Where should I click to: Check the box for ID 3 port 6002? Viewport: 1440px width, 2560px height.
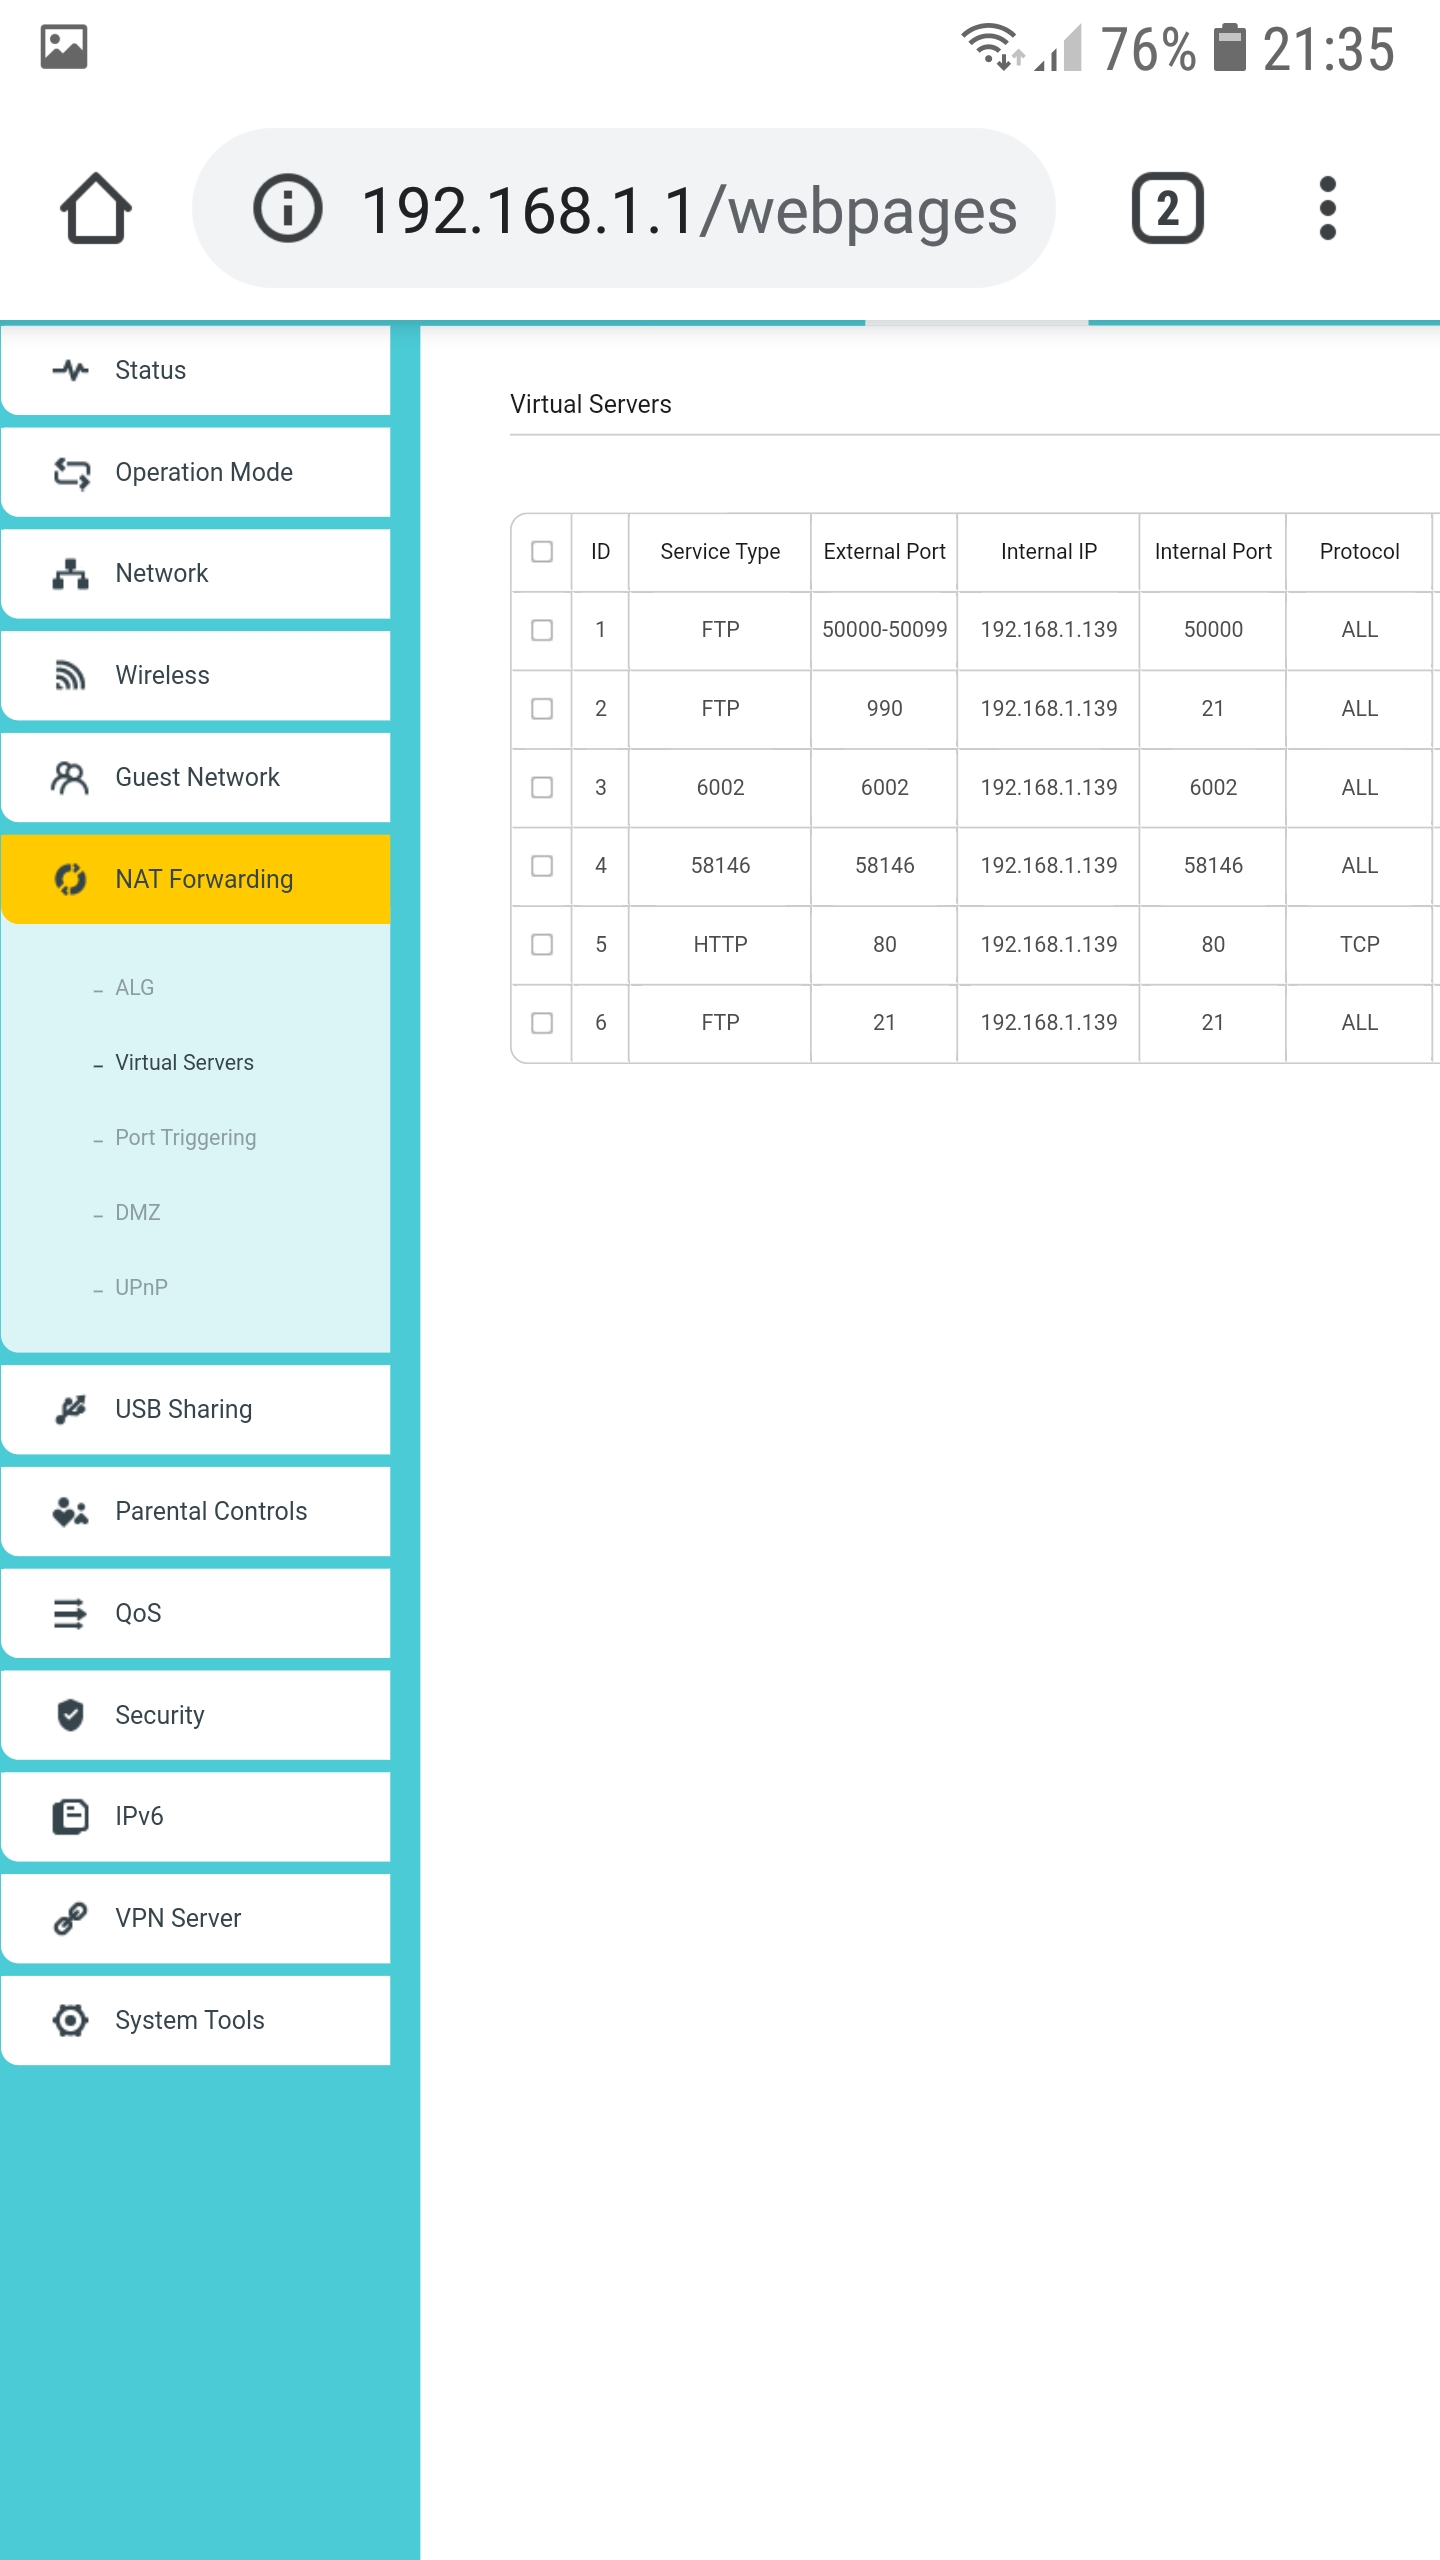pos(542,788)
